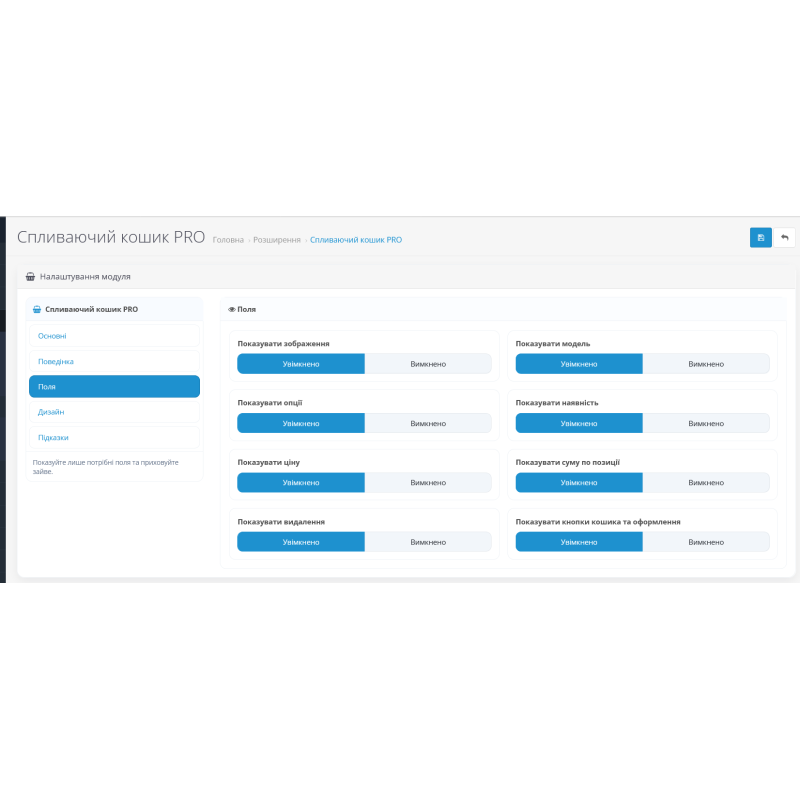Click the Показувати зображення label
The height and width of the screenshot is (800, 800).
(x=283, y=343)
